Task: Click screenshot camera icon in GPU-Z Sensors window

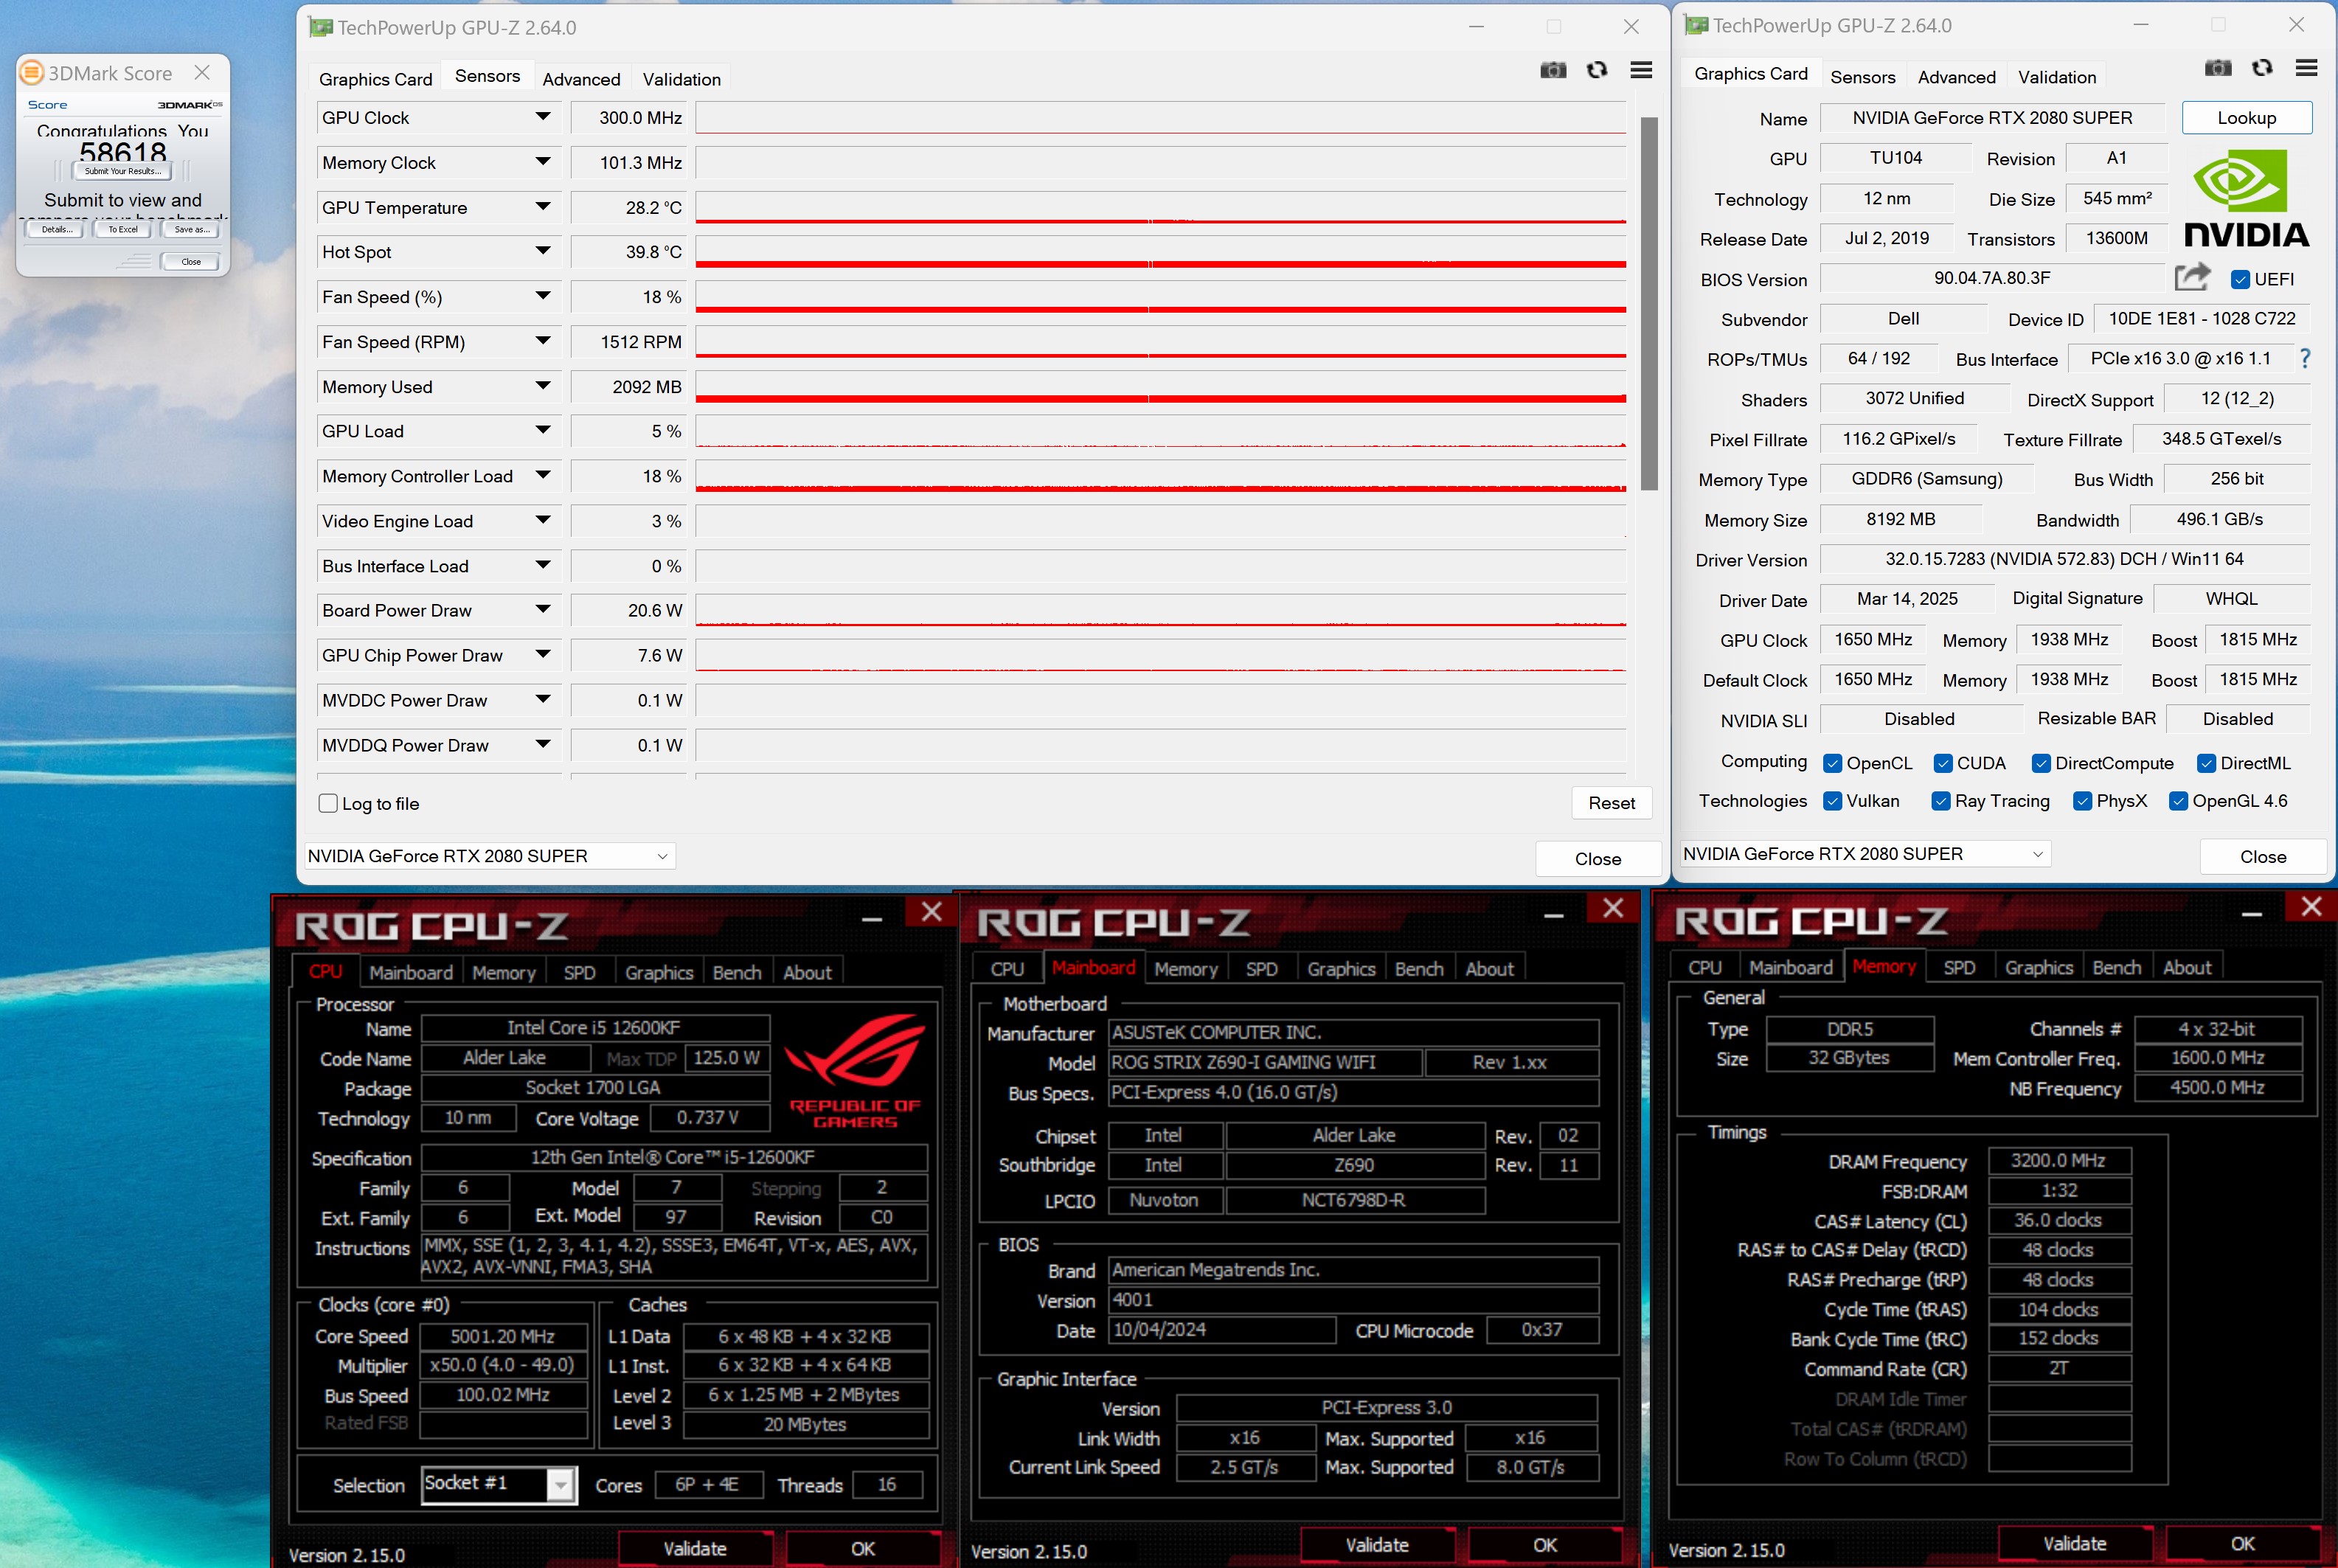Action: click(x=1553, y=70)
